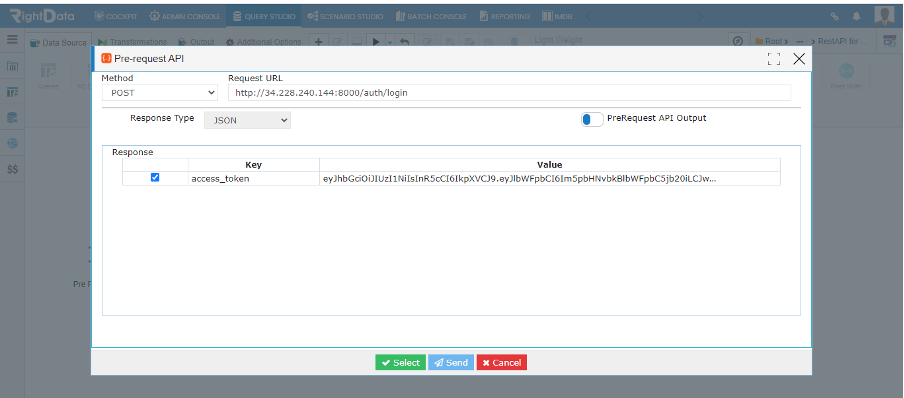Screen dimensions: 904x398
Task: Click the Request URL input field
Action: click(x=509, y=92)
